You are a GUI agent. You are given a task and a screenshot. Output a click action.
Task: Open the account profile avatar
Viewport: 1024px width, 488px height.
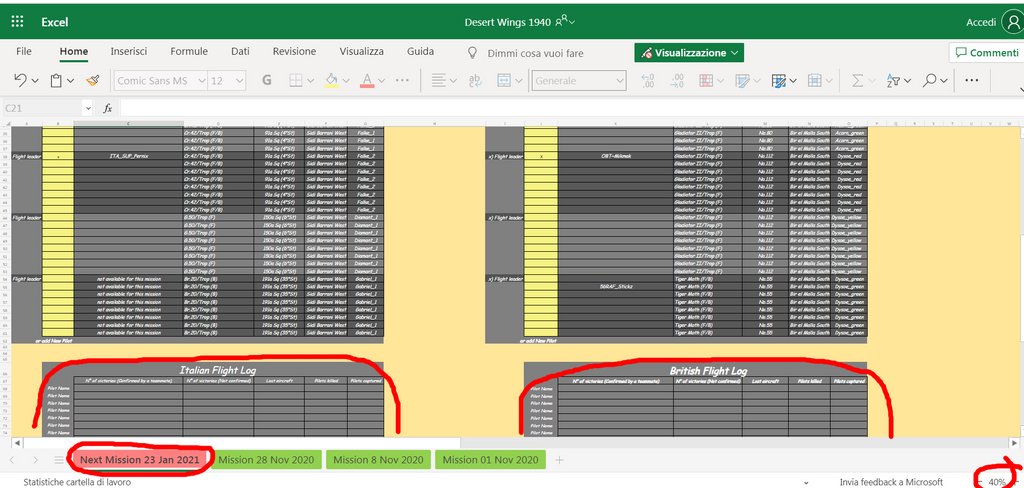1012,22
